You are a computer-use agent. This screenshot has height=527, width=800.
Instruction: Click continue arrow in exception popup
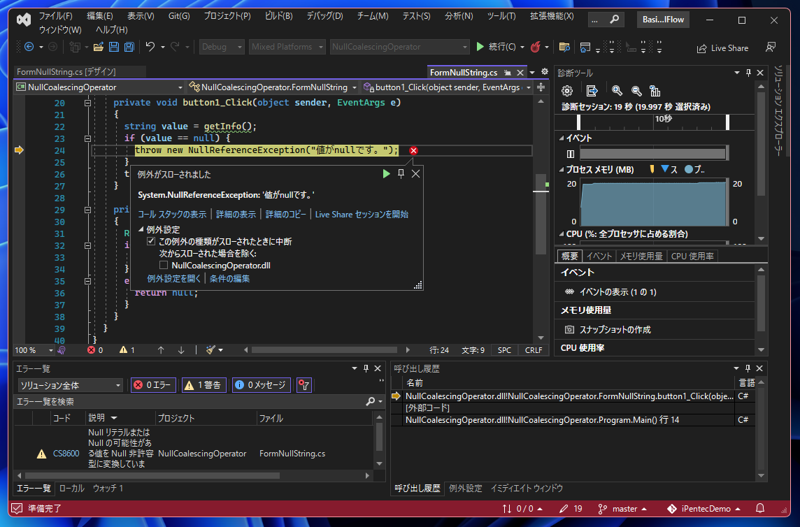[x=386, y=174]
